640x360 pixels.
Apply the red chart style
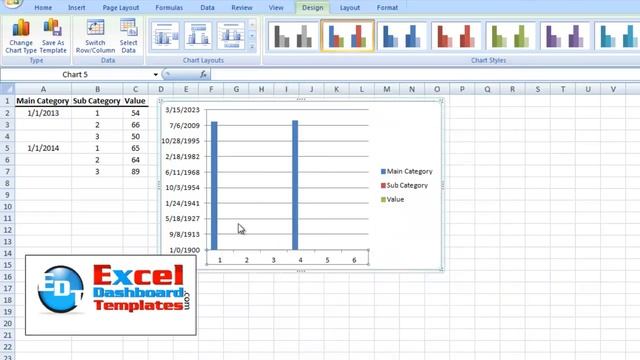pyautogui.click(x=456, y=36)
